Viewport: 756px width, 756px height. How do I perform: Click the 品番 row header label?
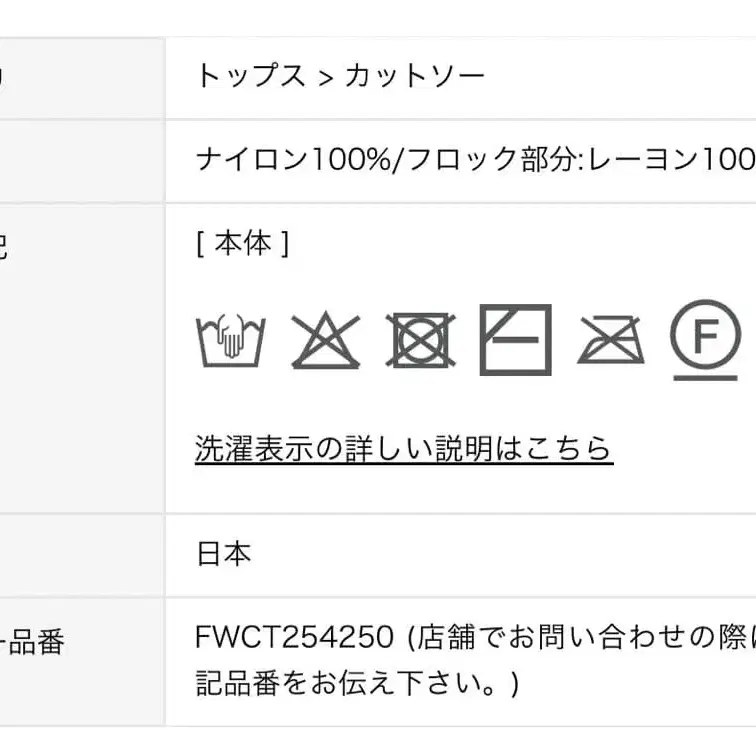click(38, 642)
